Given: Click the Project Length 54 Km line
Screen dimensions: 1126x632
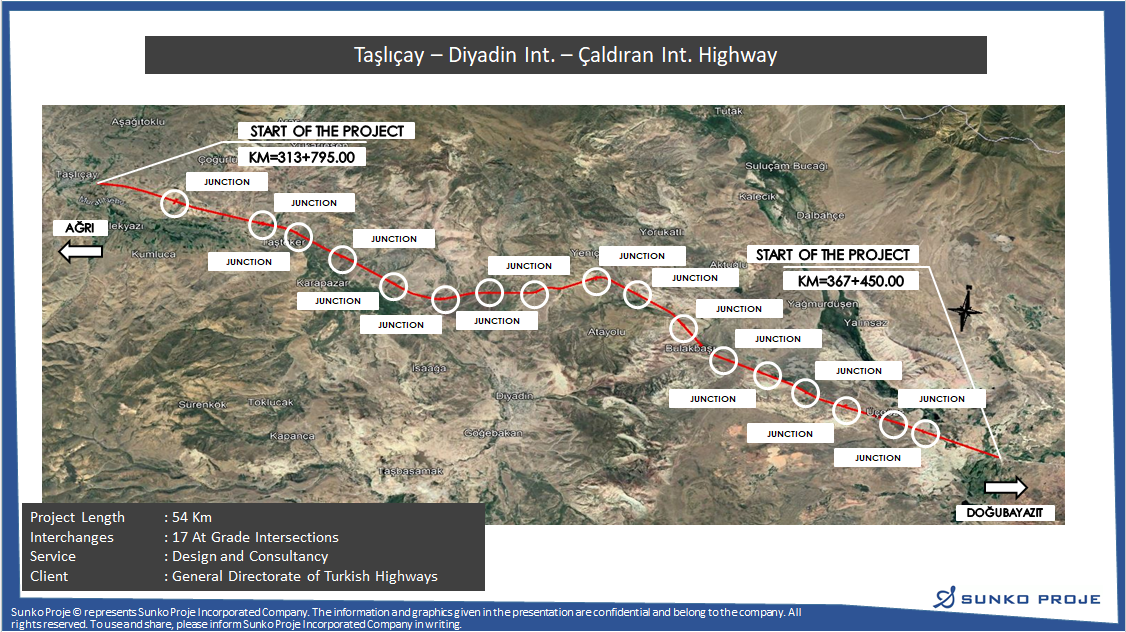Looking at the screenshot, I should coord(122,517).
